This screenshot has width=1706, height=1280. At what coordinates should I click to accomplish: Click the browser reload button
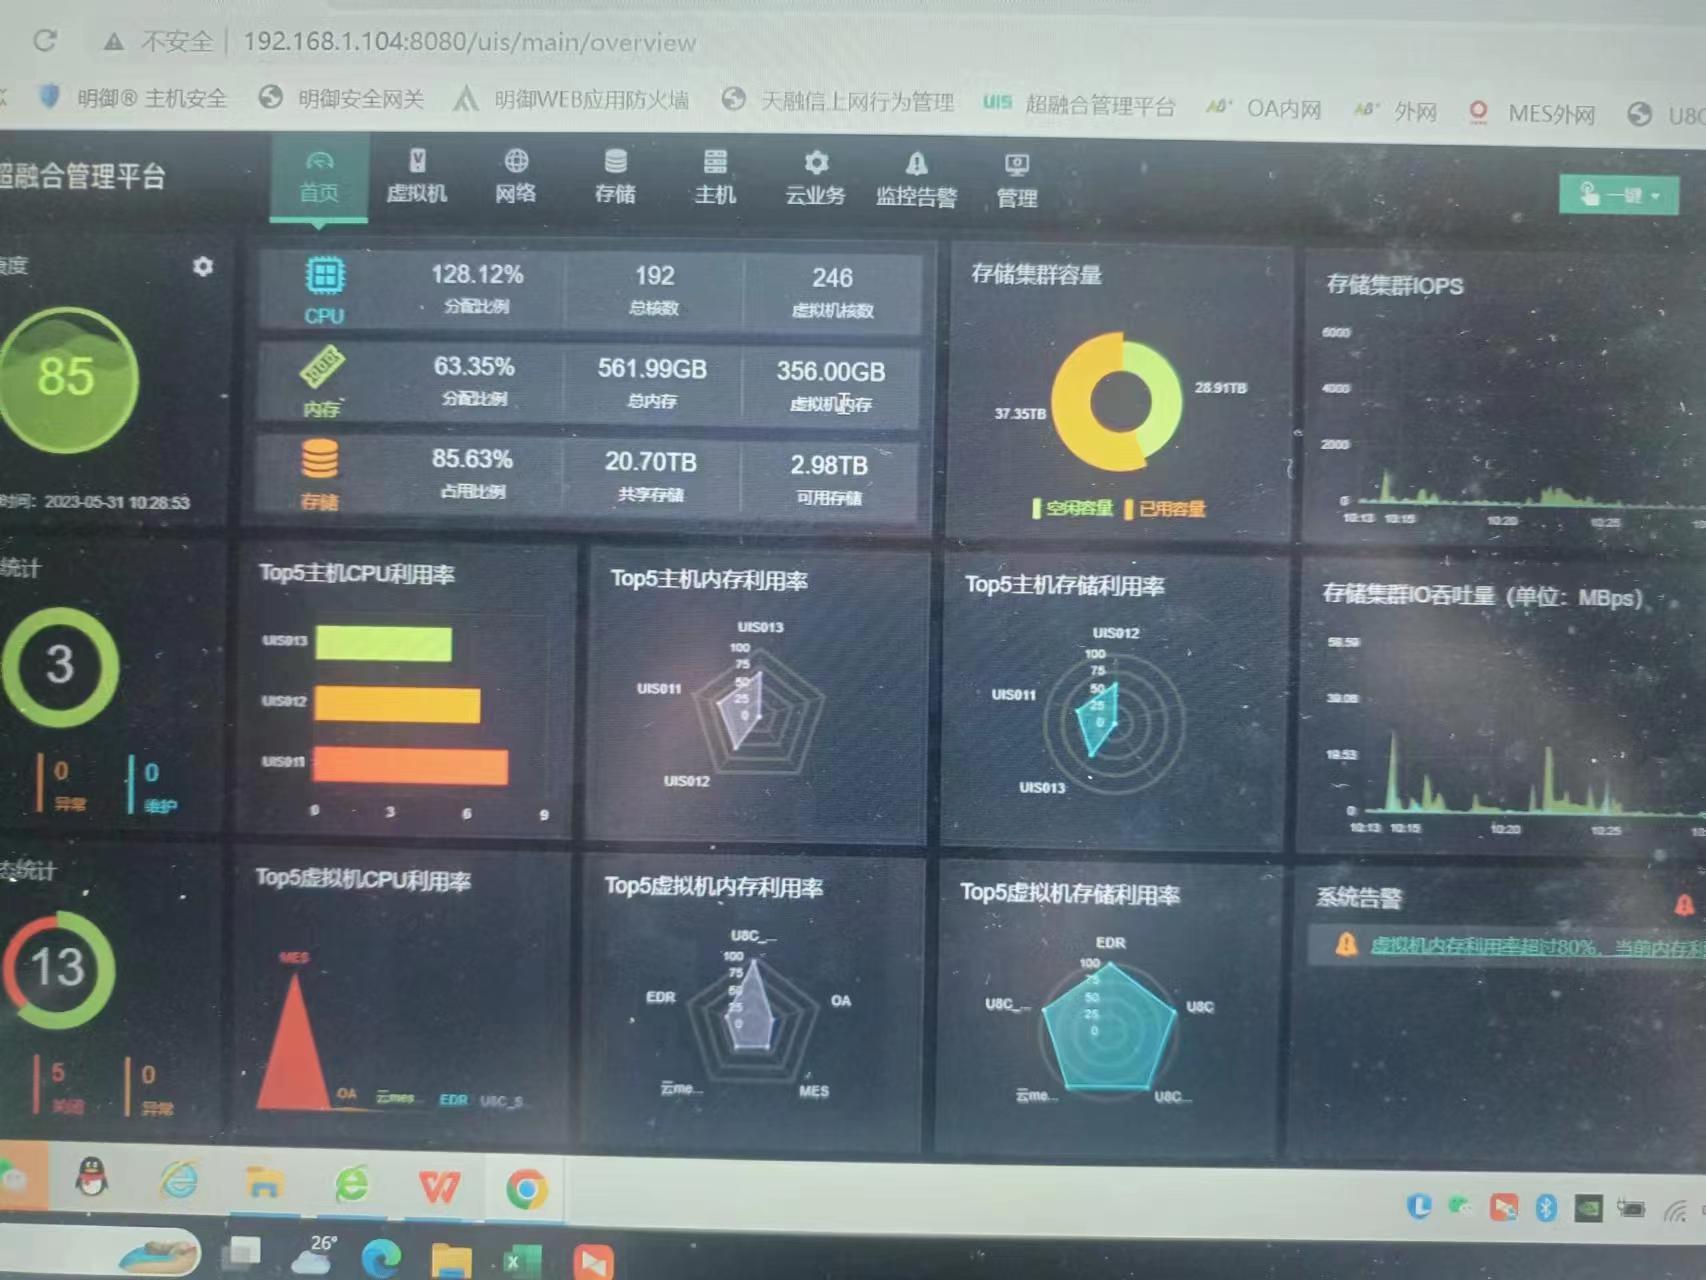click(x=45, y=41)
